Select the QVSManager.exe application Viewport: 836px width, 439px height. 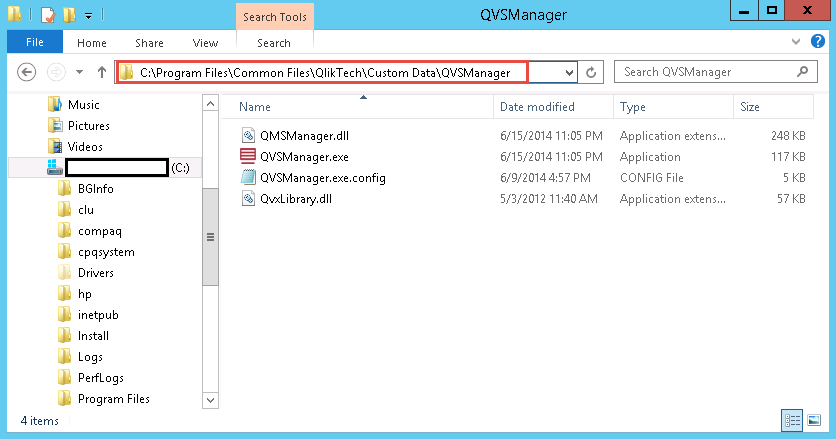tap(304, 157)
